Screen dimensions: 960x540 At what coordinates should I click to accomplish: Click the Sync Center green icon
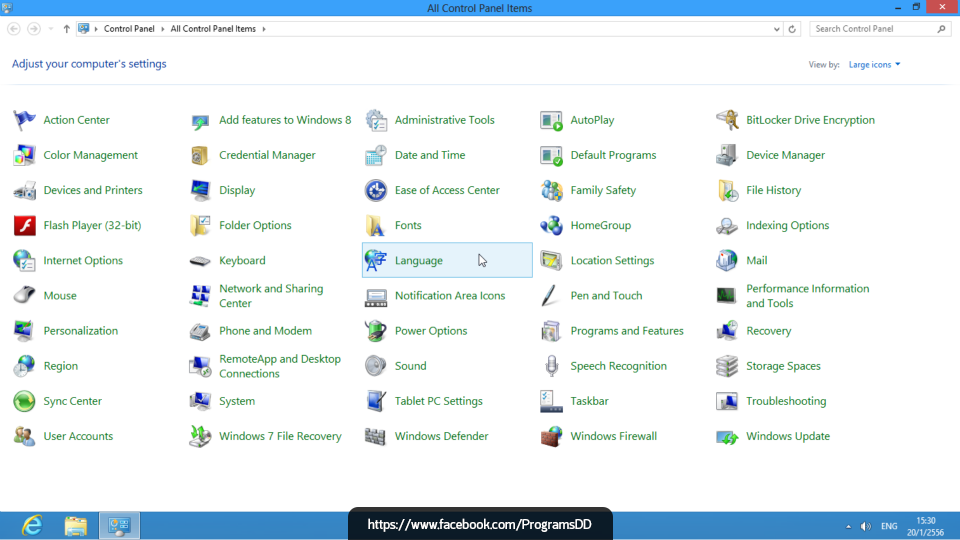click(25, 402)
